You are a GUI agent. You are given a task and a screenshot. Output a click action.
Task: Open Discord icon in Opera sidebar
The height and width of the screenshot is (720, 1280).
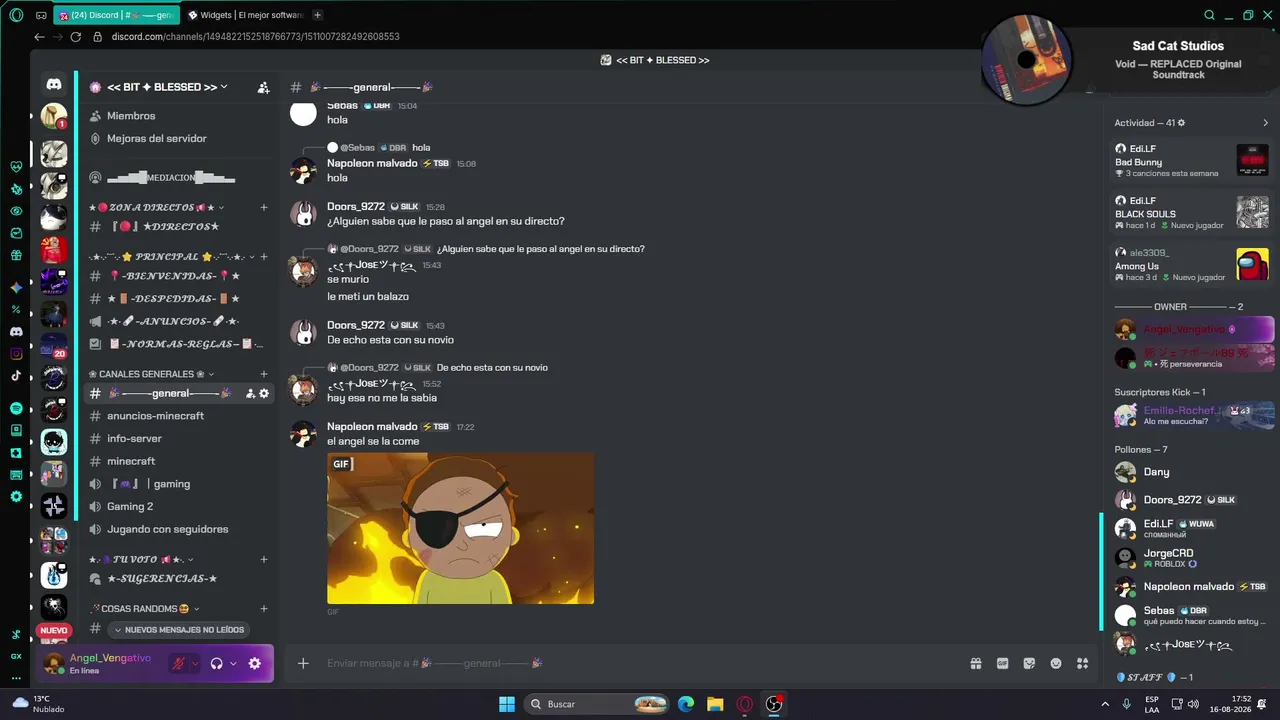click(x=16, y=331)
